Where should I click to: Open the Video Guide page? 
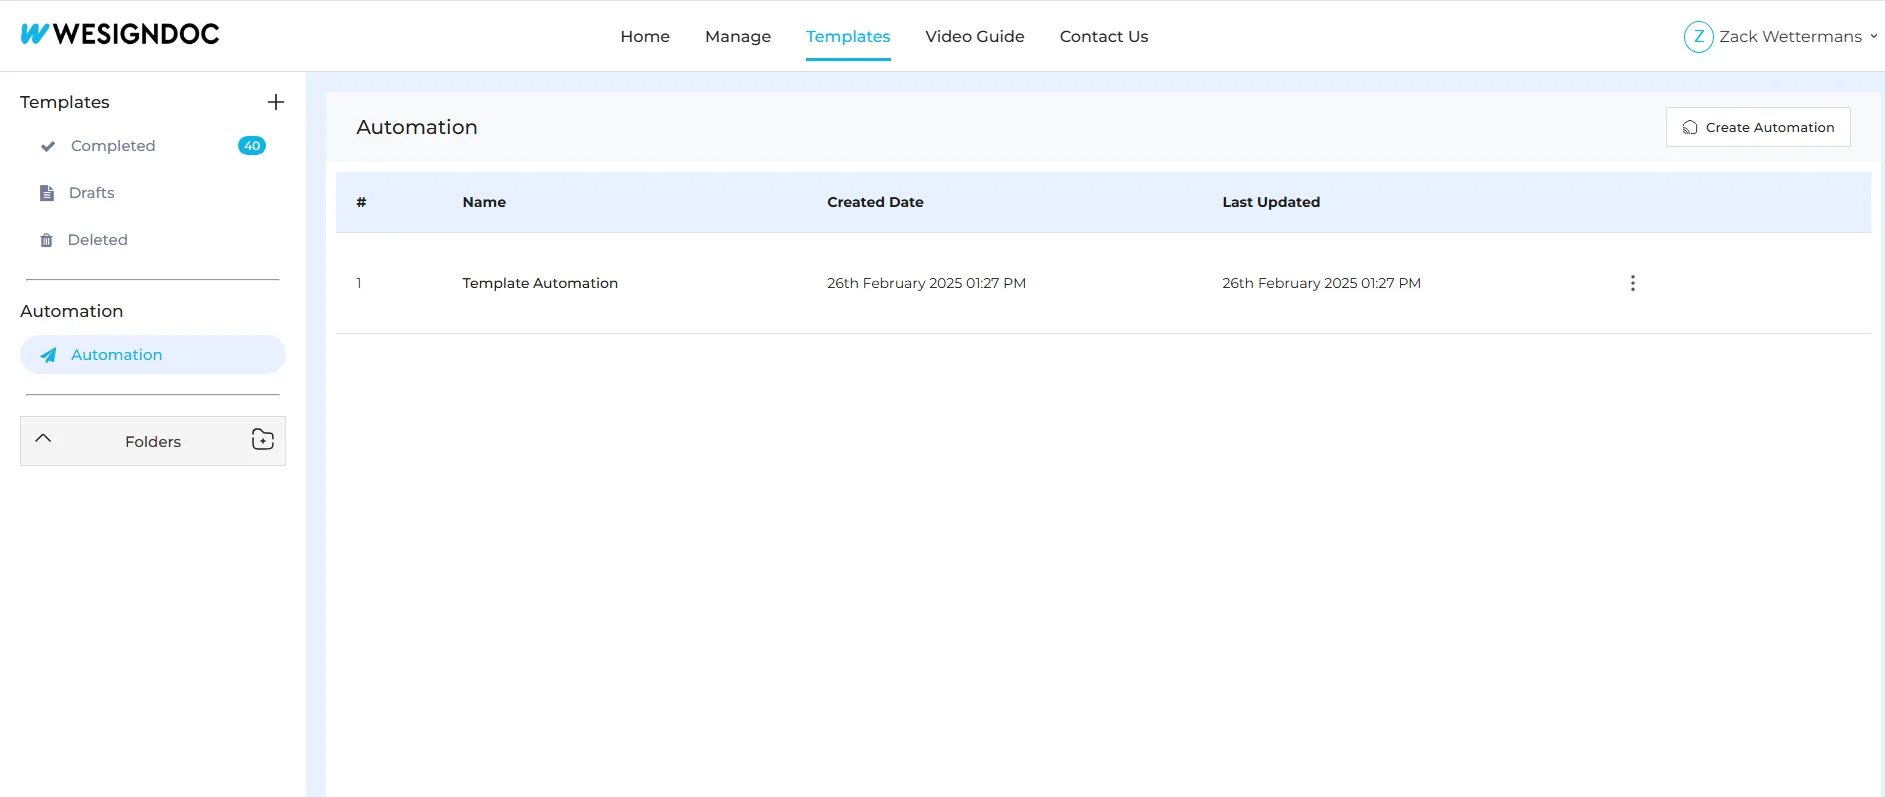pos(974,36)
